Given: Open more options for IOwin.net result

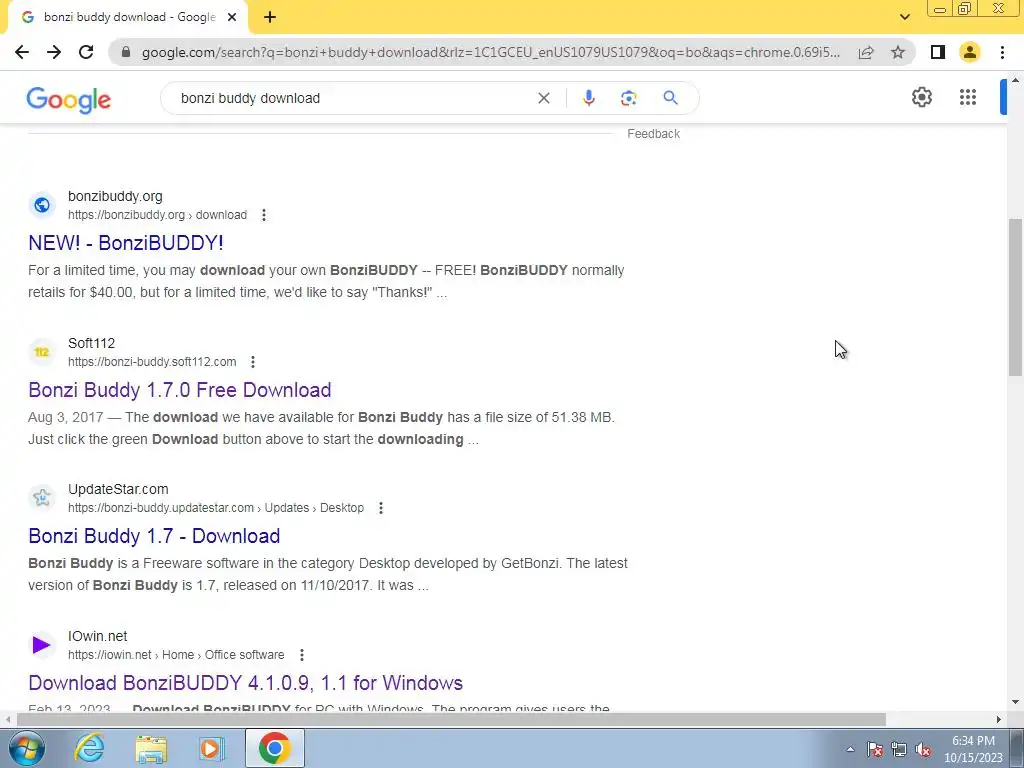Looking at the screenshot, I should (302, 654).
